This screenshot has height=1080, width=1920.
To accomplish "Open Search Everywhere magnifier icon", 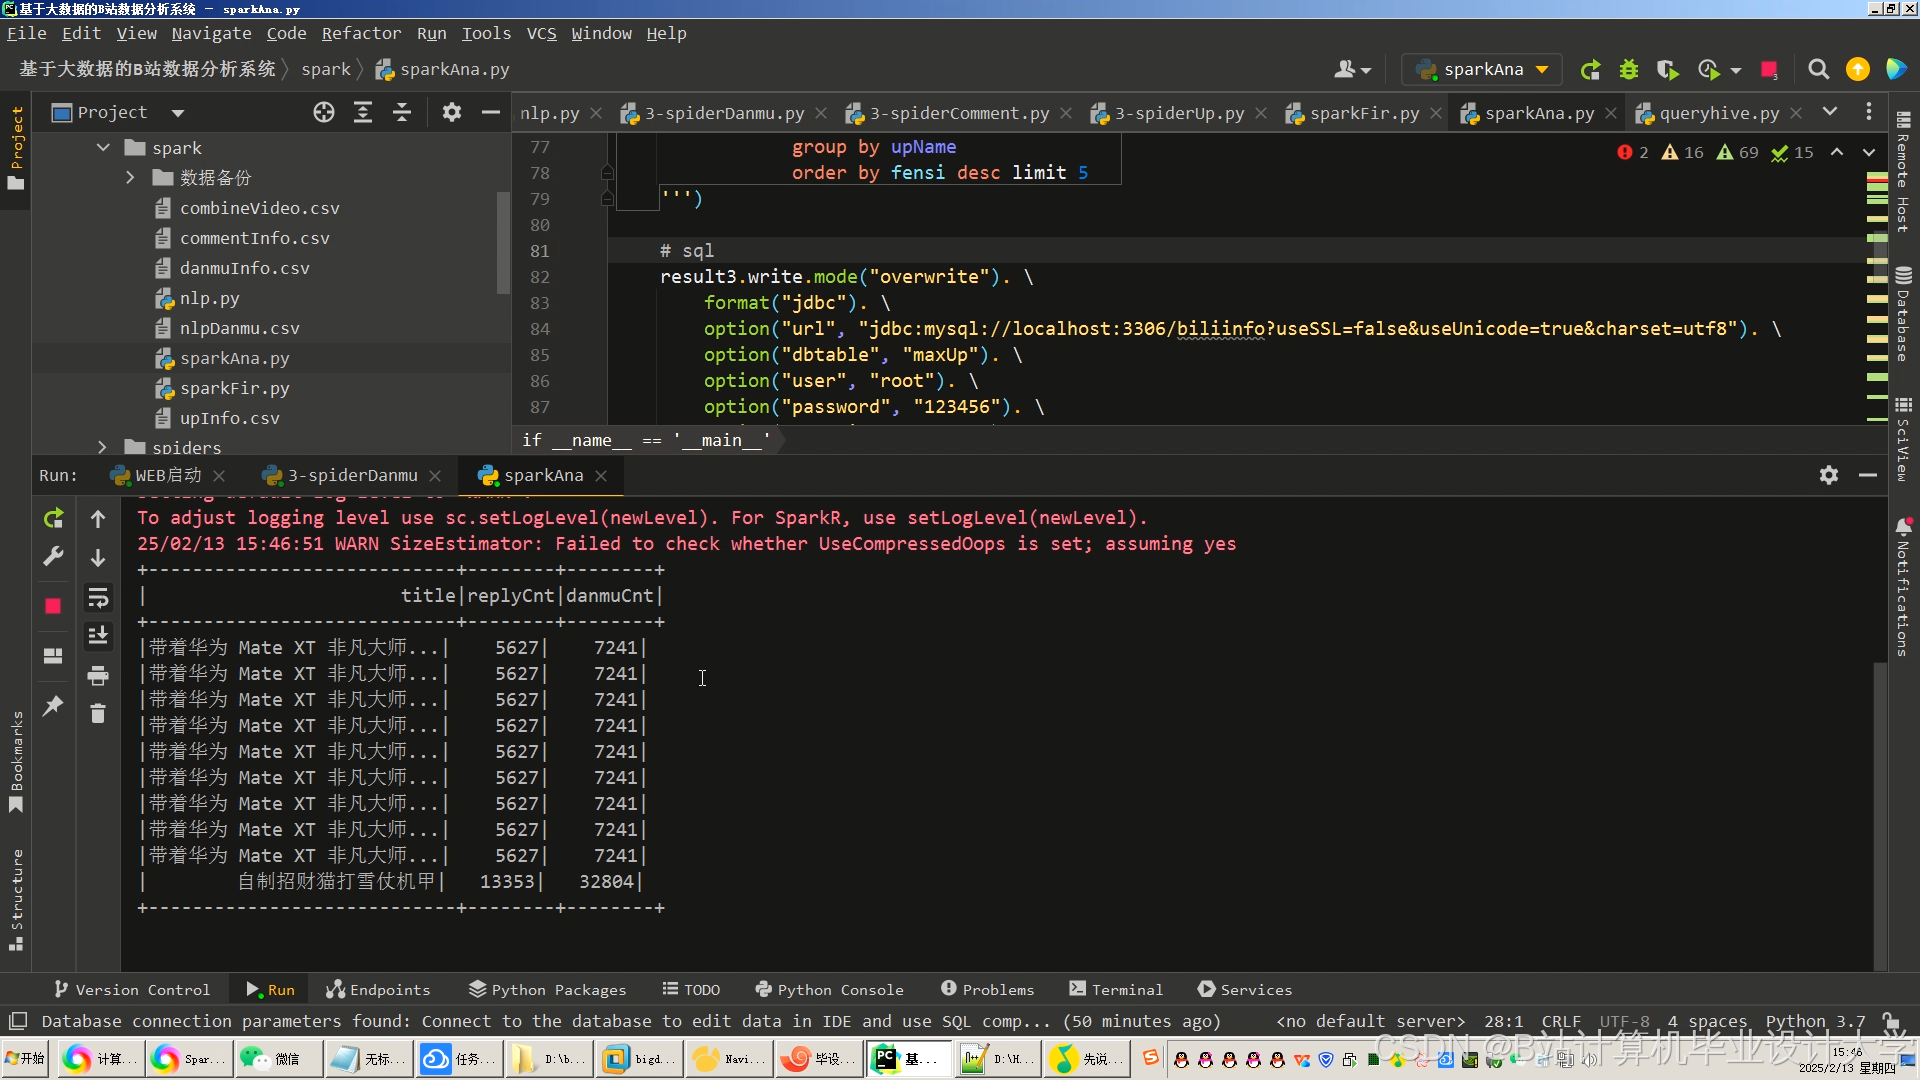I will pyautogui.click(x=1818, y=69).
